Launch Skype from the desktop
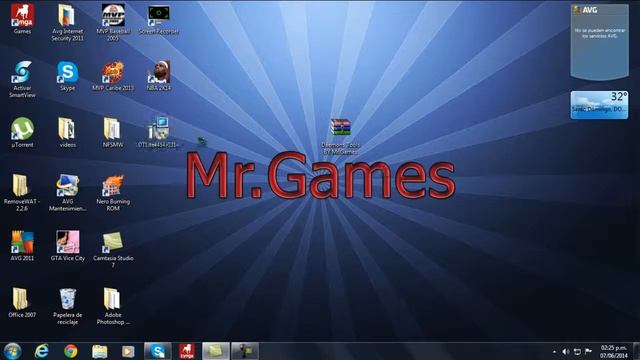 point(67,76)
